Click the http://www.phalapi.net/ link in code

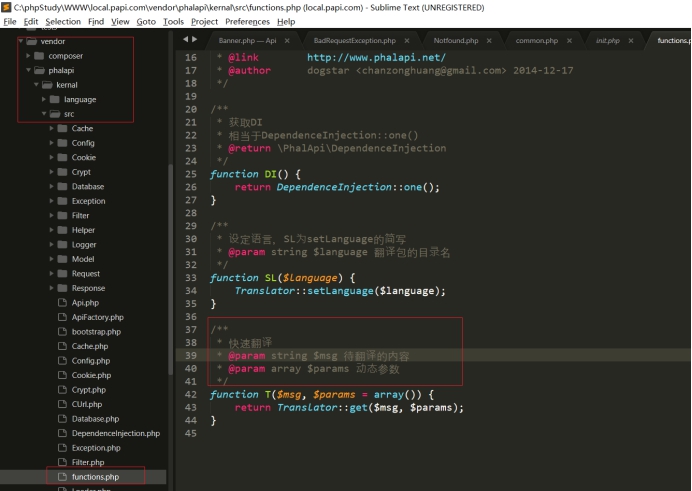click(x=376, y=57)
